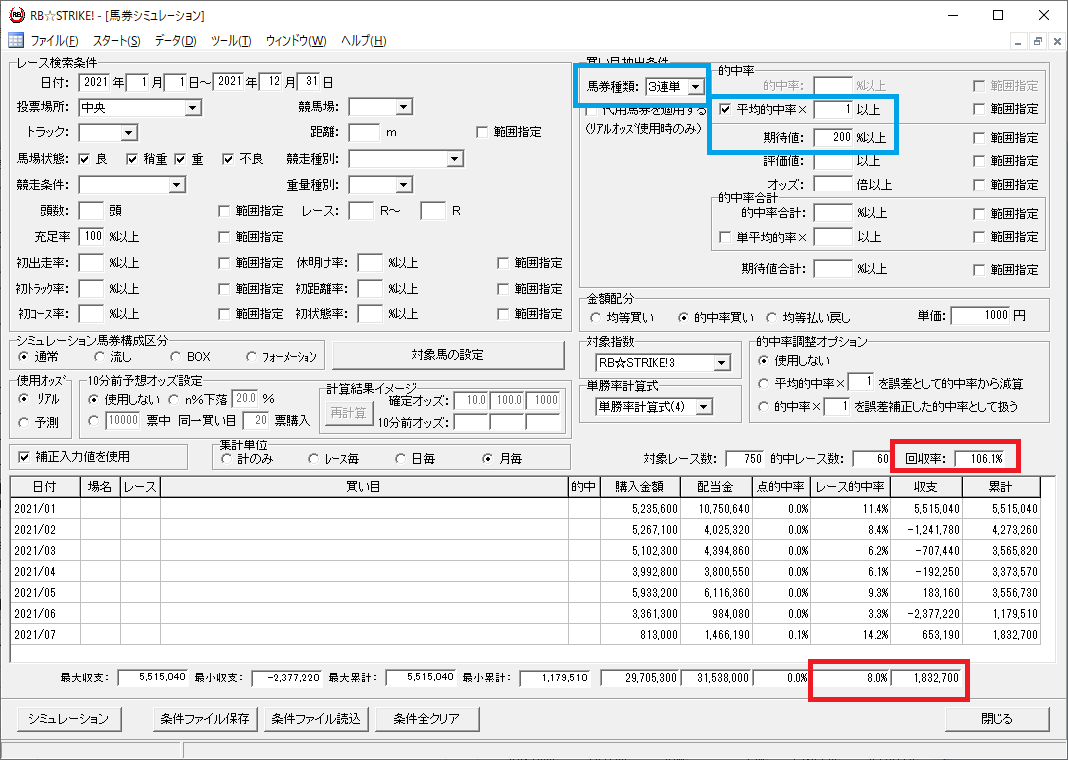This screenshot has width=1068, height=760.
Task: Uncheck the 稍重 track condition checkbox
Action: tap(132, 159)
